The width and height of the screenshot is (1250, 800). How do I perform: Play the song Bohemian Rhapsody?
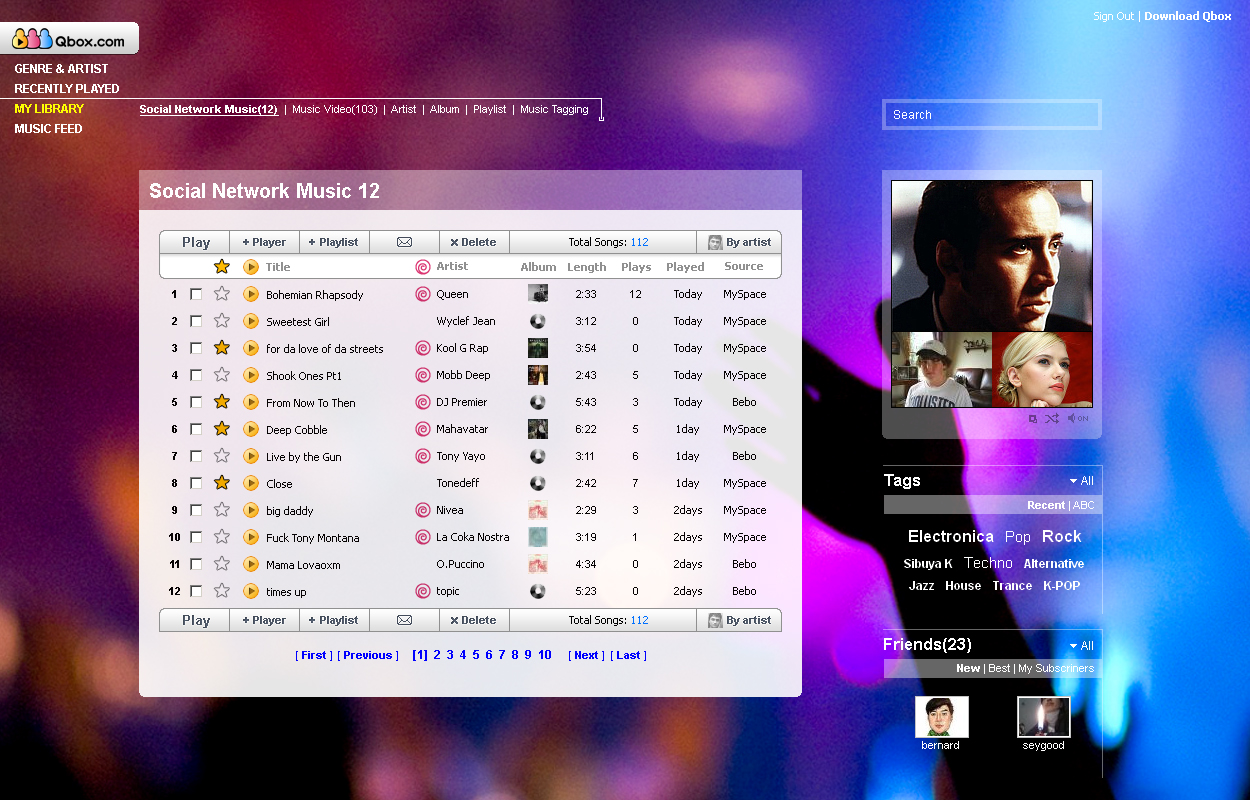[x=251, y=294]
